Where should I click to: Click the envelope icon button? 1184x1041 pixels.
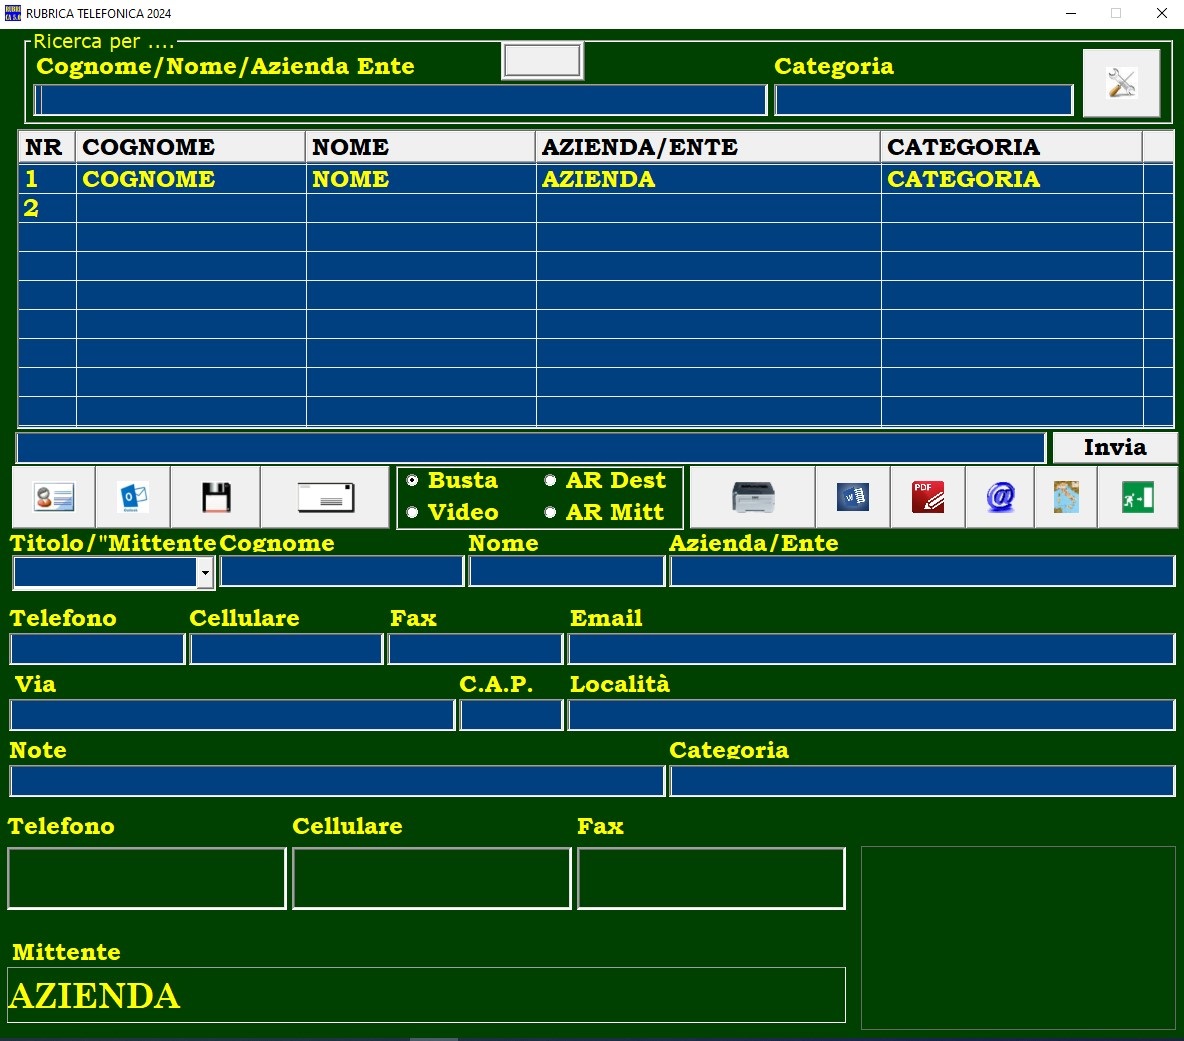click(325, 497)
